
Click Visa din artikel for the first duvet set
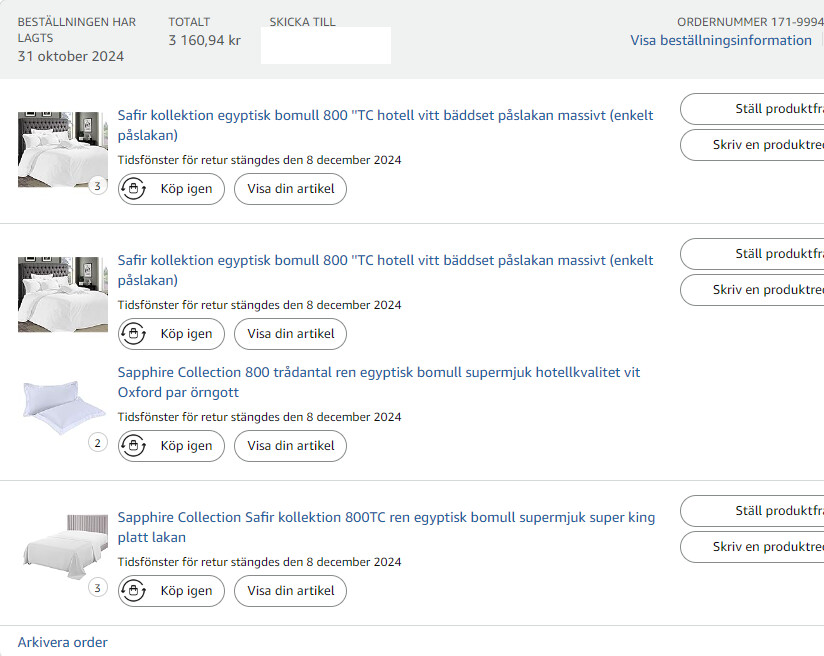[291, 189]
